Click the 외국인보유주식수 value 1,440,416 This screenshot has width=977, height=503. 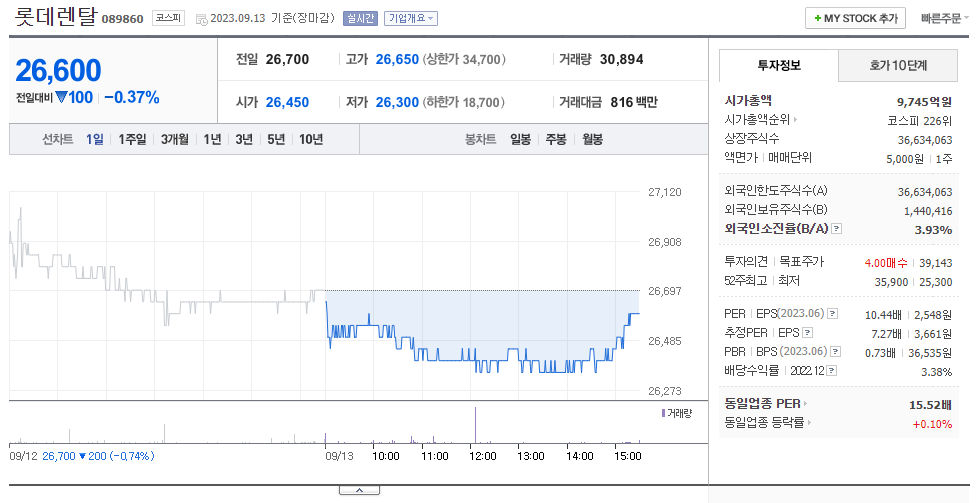928,211
